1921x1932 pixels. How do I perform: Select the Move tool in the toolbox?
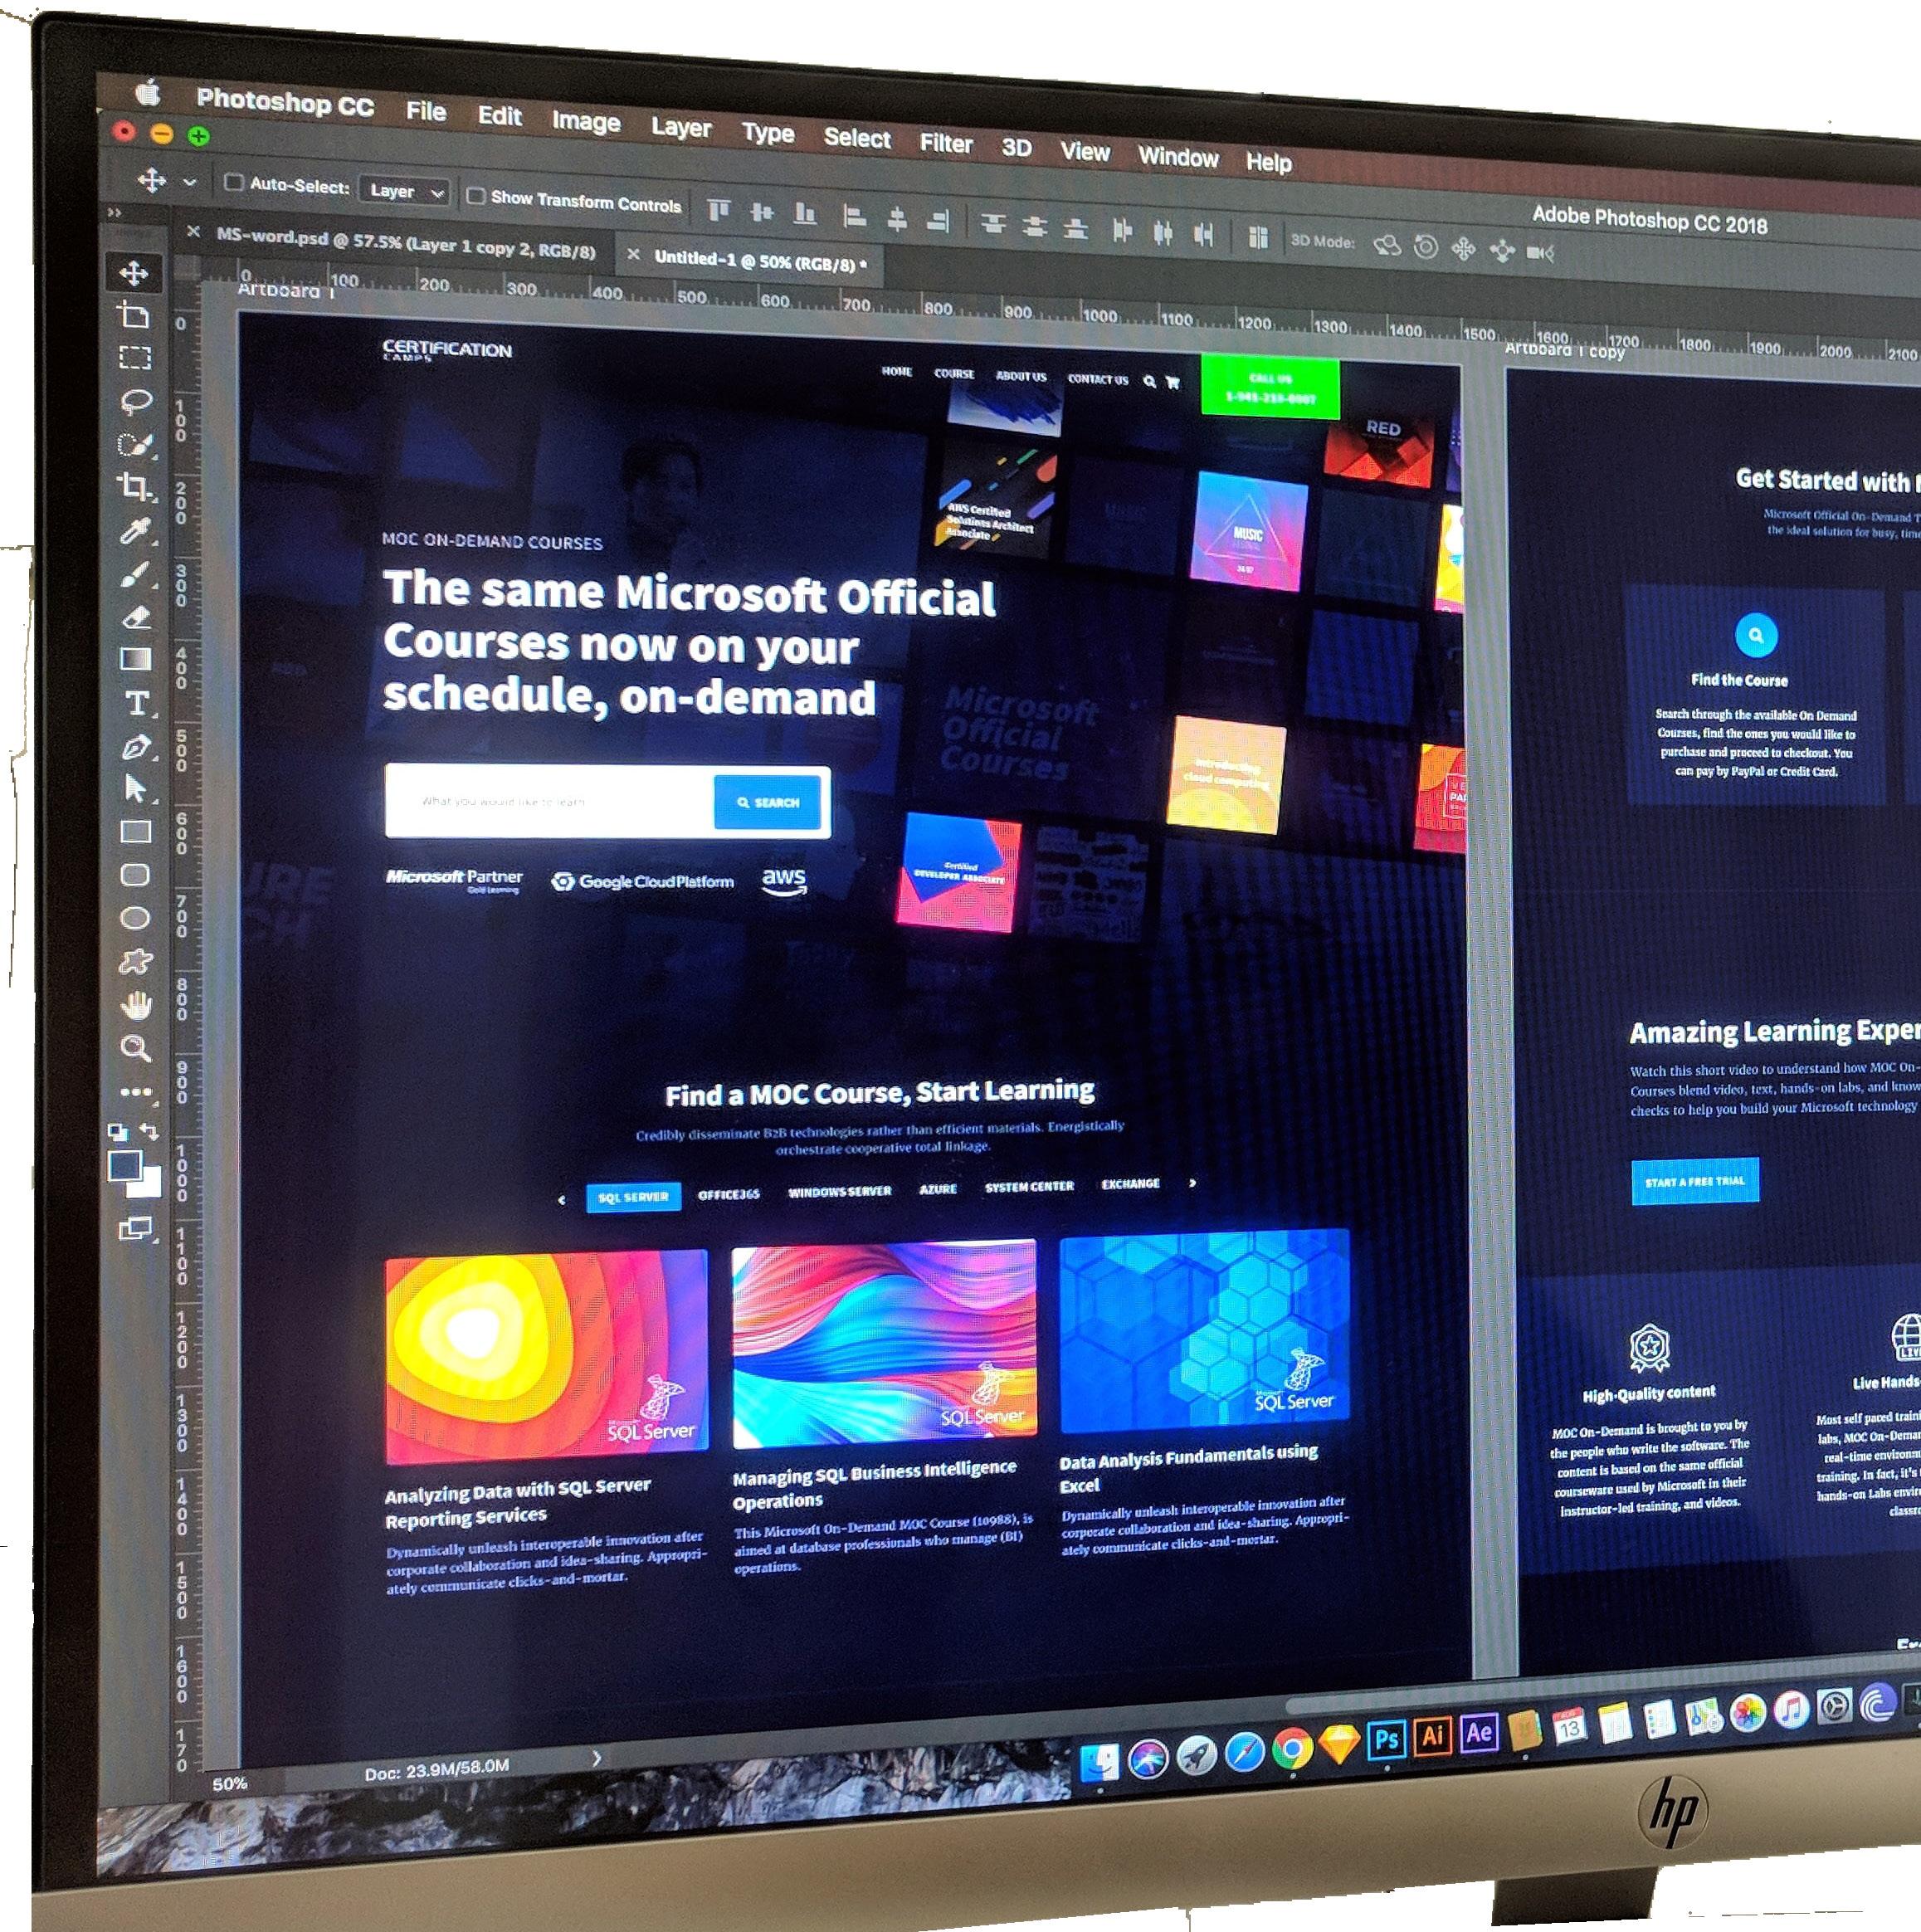[134, 273]
